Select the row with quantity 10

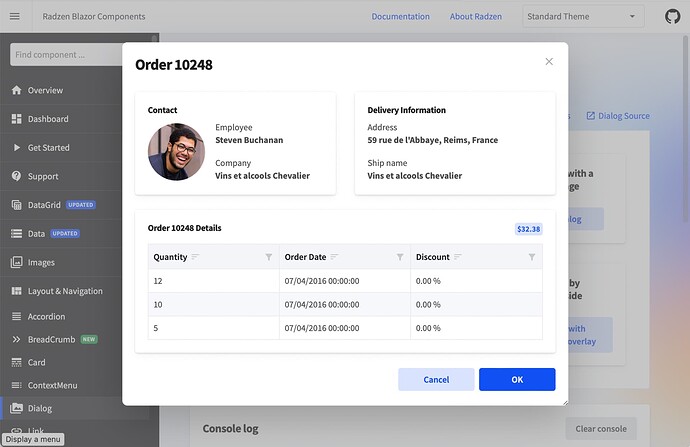tap(345, 304)
